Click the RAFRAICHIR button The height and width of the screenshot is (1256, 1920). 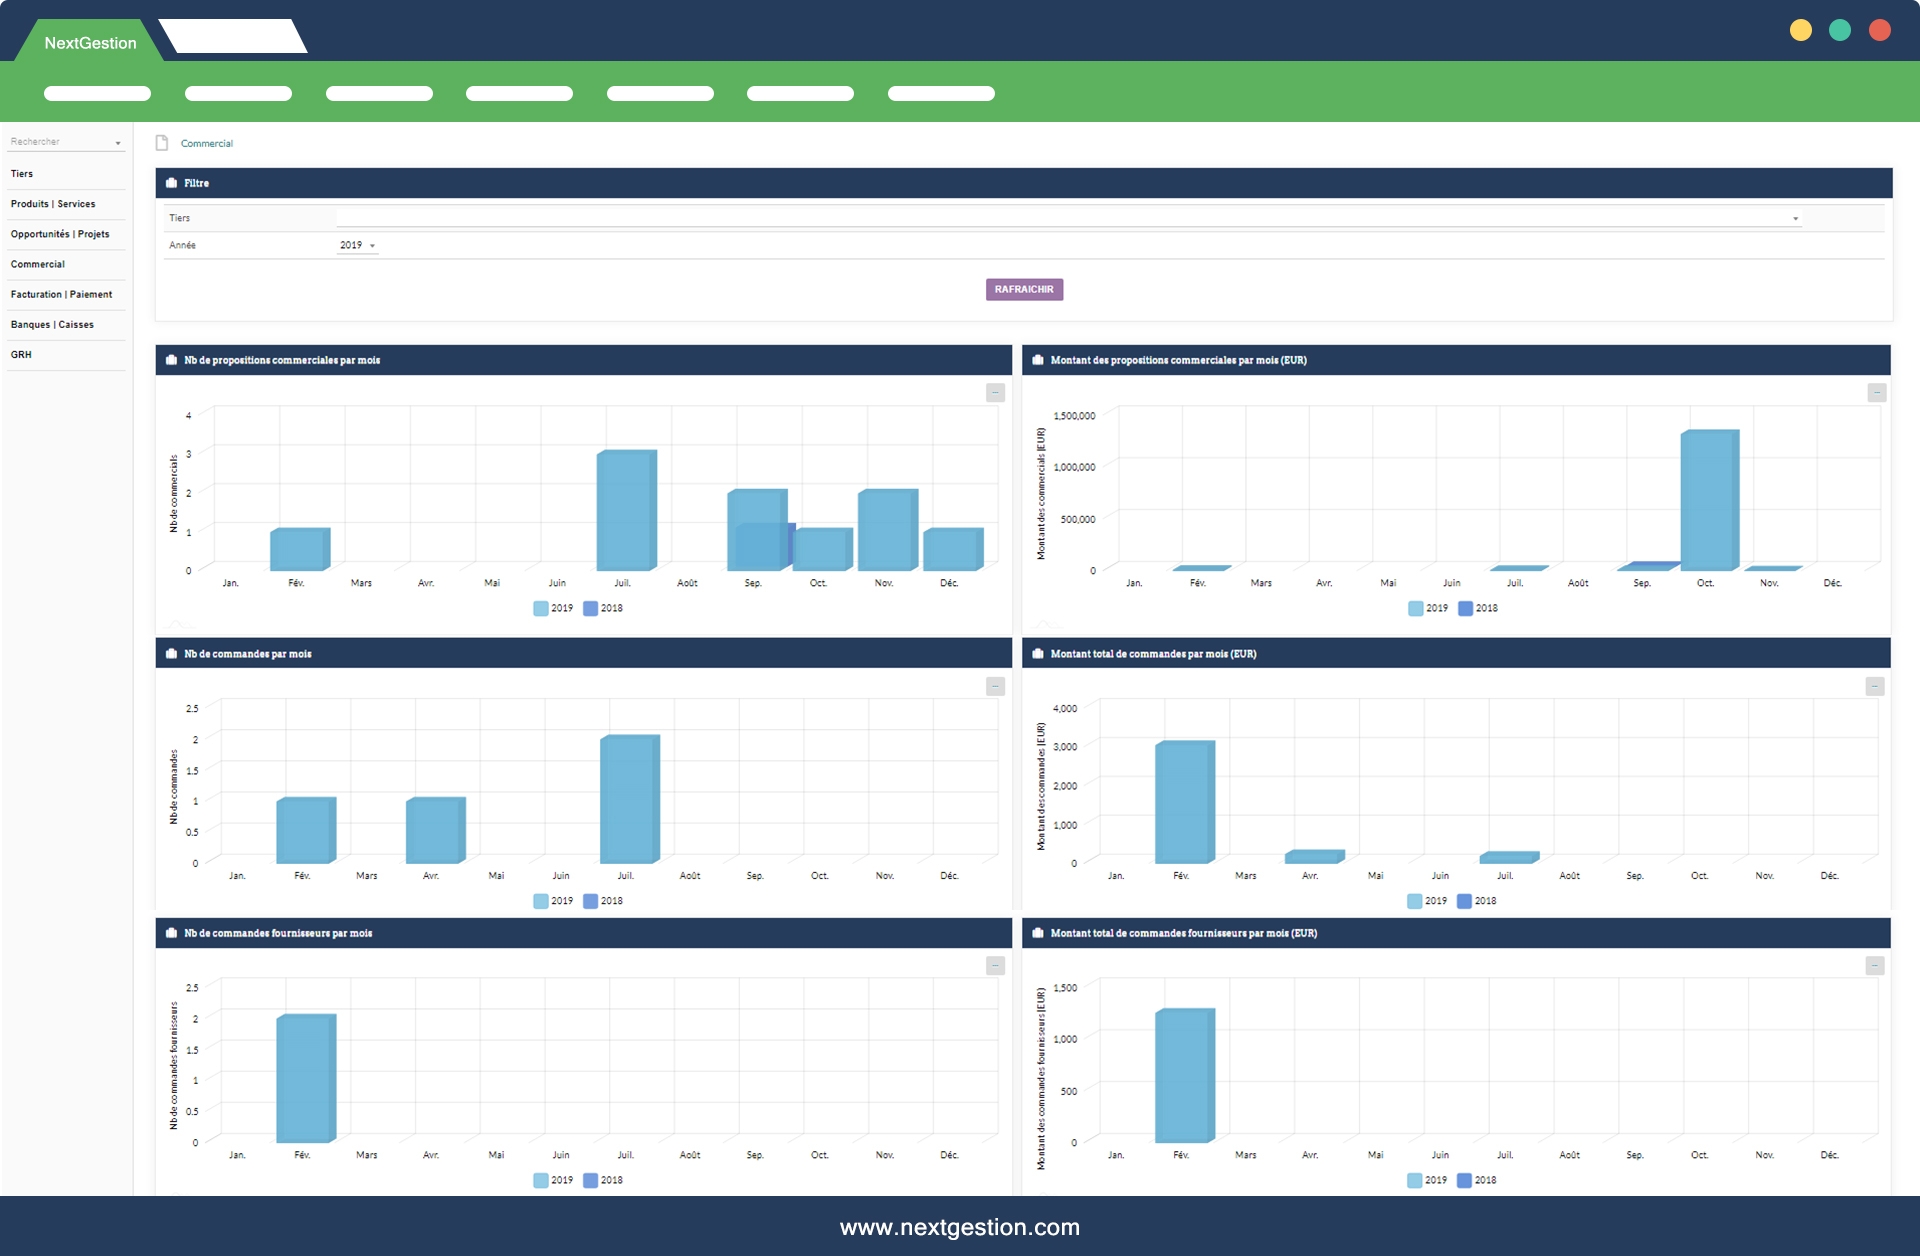[1024, 289]
